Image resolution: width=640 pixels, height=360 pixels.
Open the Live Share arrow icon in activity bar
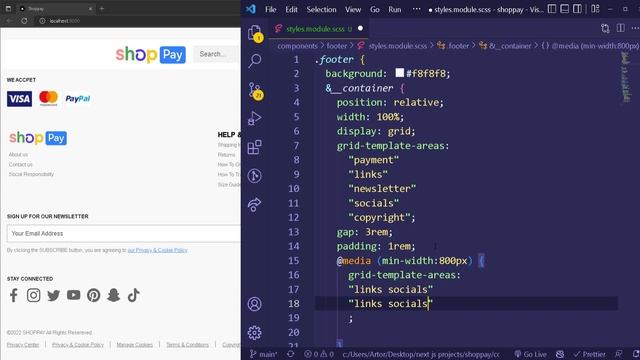point(255,204)
